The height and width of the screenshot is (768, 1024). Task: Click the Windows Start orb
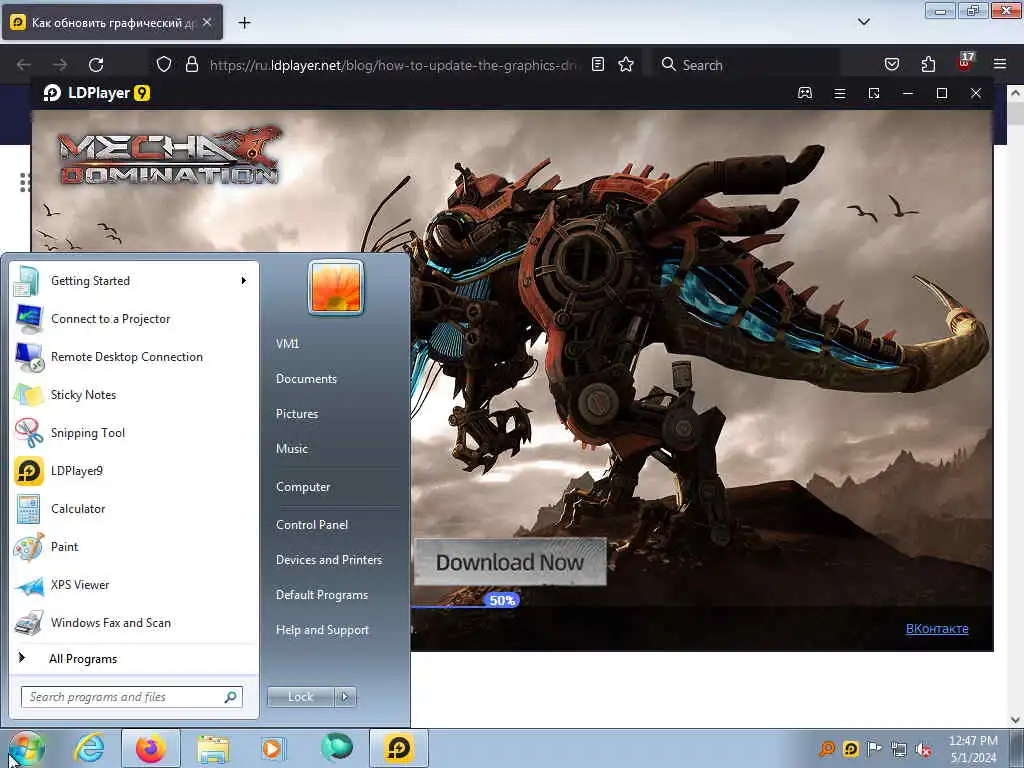(26, 748)
